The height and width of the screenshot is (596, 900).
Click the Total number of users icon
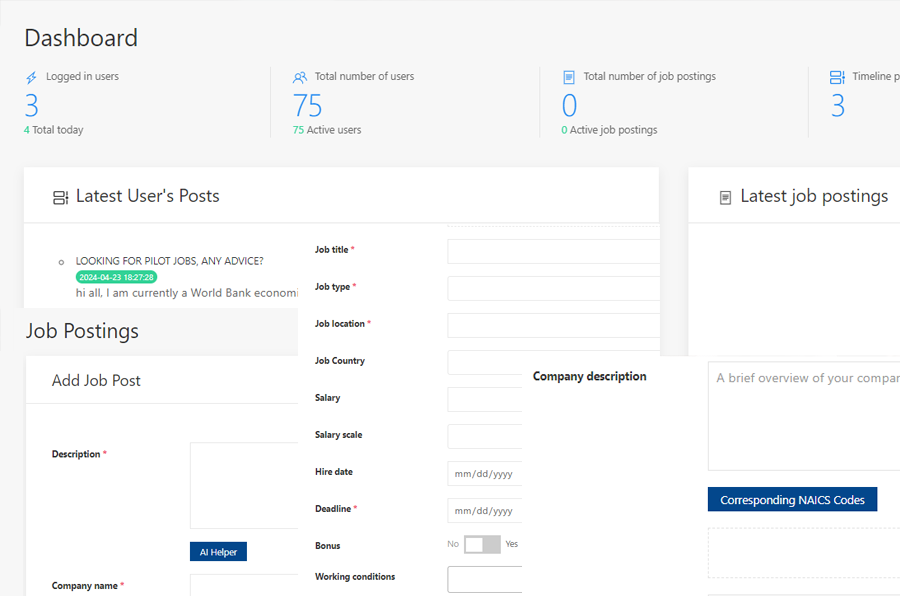click(x=300, y=77)
